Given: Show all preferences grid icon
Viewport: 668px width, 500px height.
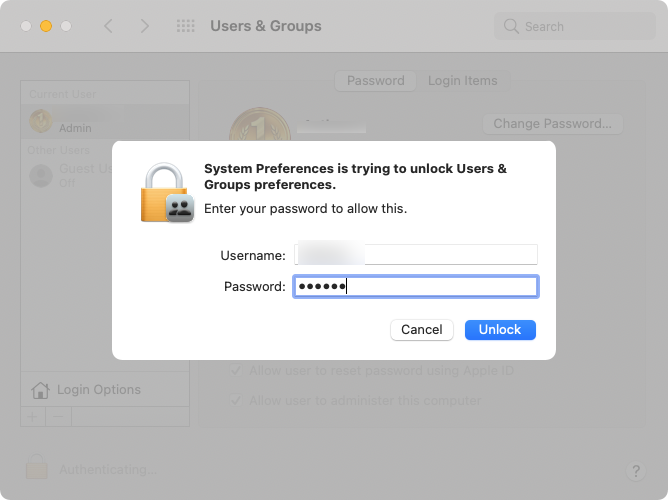Looking at the screenshot, I should (186, 26).
